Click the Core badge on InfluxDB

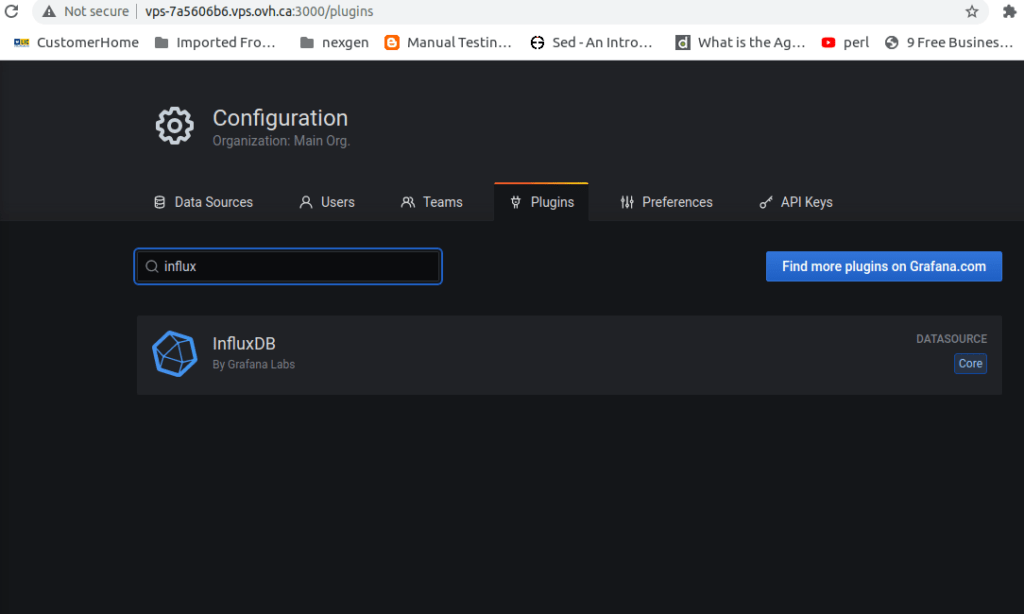point(970,363)
